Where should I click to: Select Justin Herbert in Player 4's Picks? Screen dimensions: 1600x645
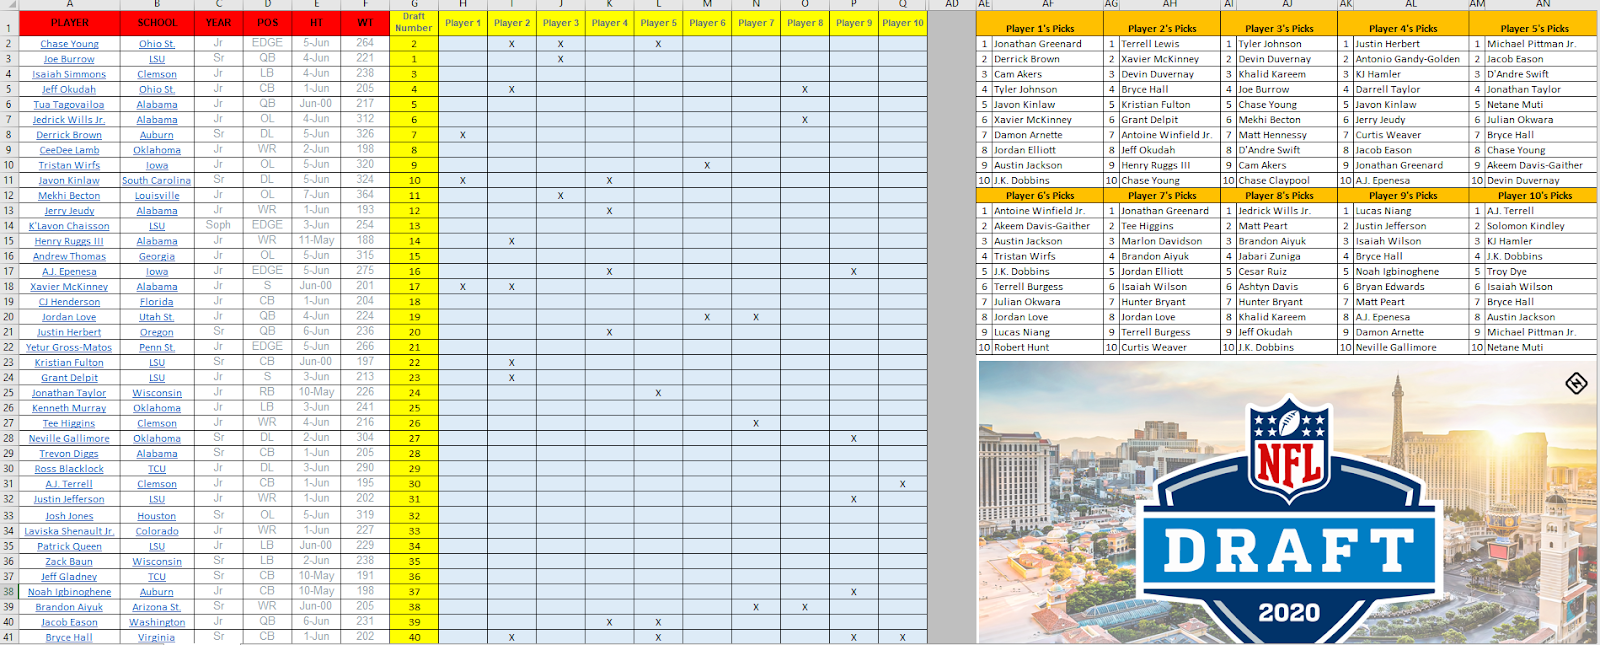(1387, 44)
